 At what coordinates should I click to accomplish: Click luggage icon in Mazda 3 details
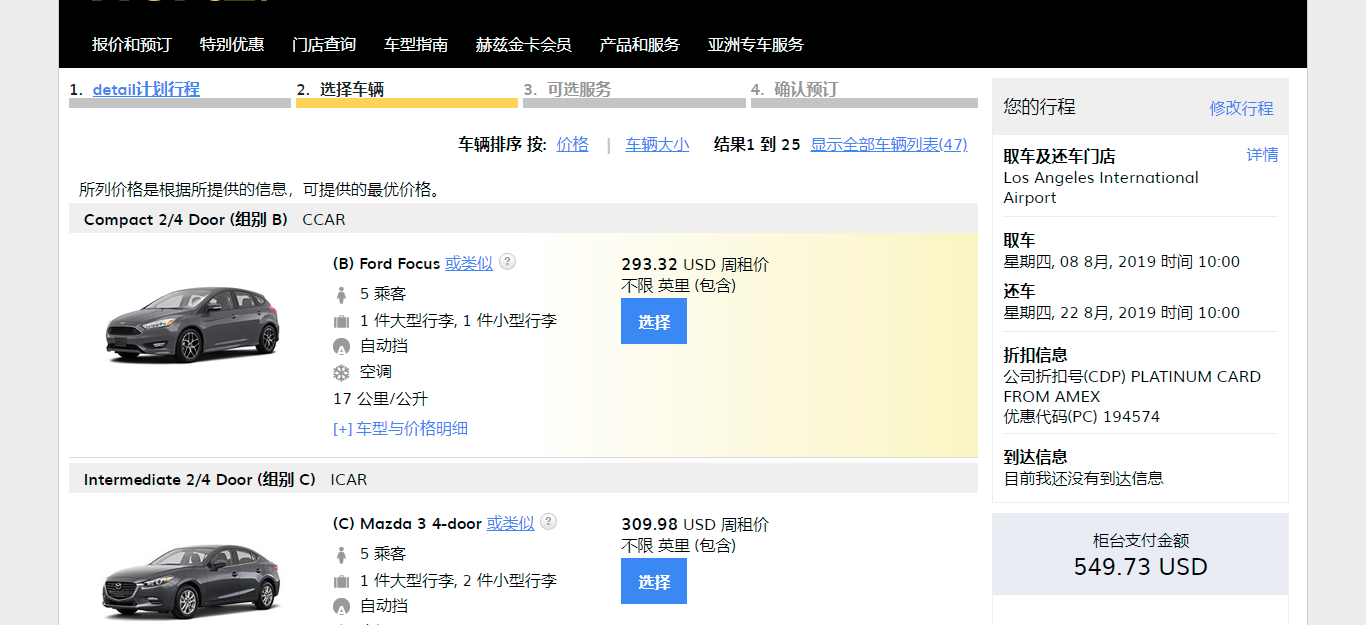341,581
